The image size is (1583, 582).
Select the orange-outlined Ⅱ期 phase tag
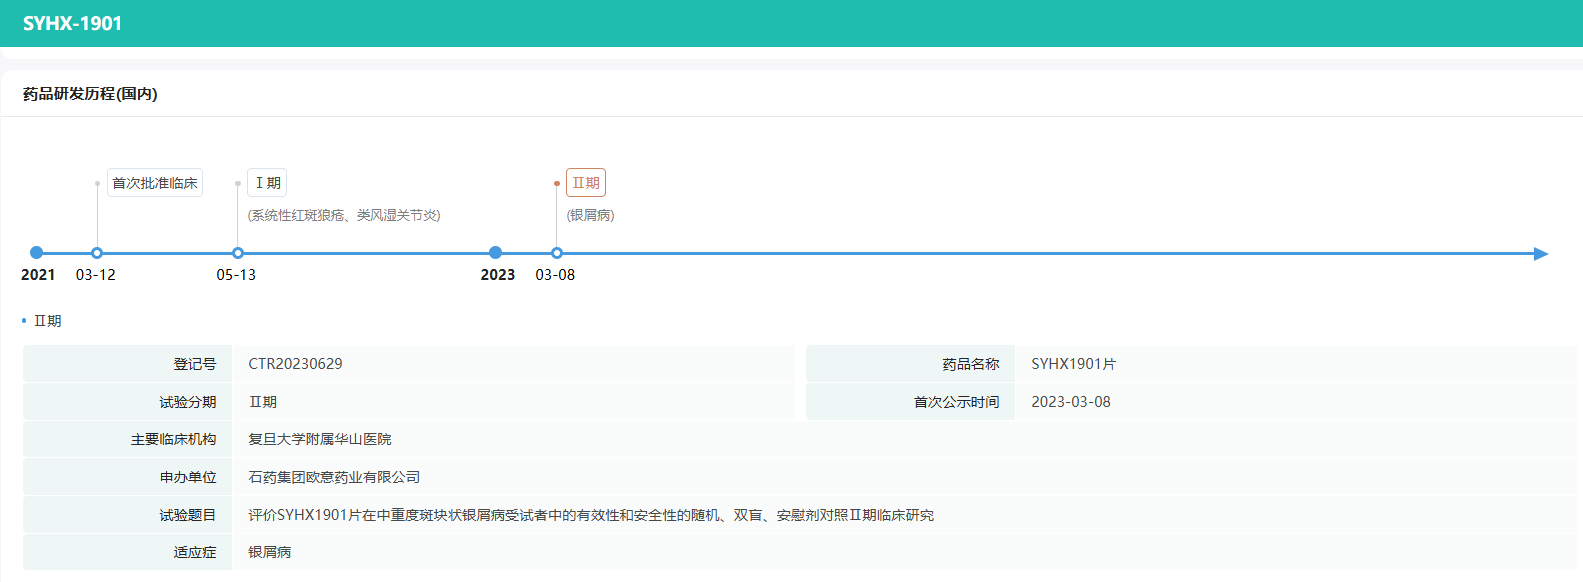click(x=586, y=183)
